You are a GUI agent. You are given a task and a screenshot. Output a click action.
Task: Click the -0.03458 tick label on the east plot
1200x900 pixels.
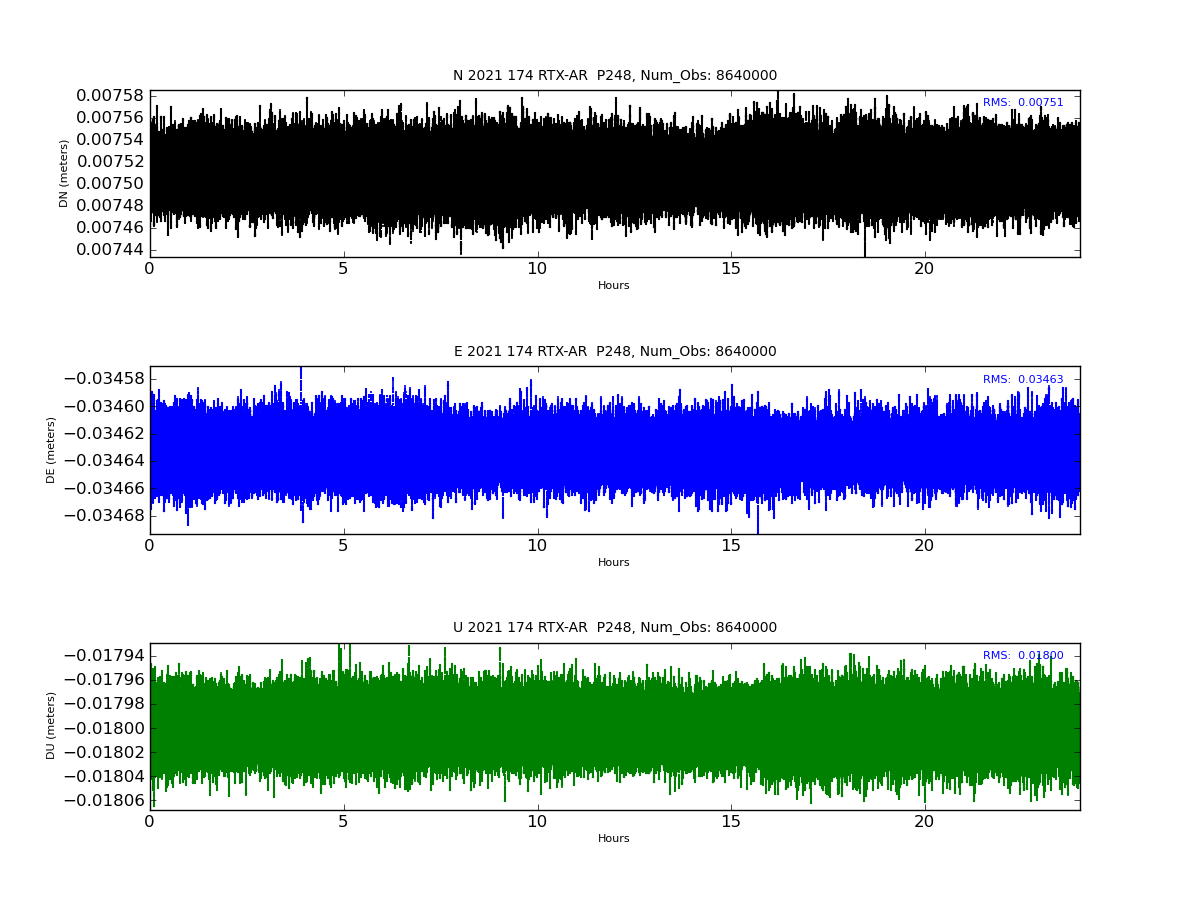(104, 379)
